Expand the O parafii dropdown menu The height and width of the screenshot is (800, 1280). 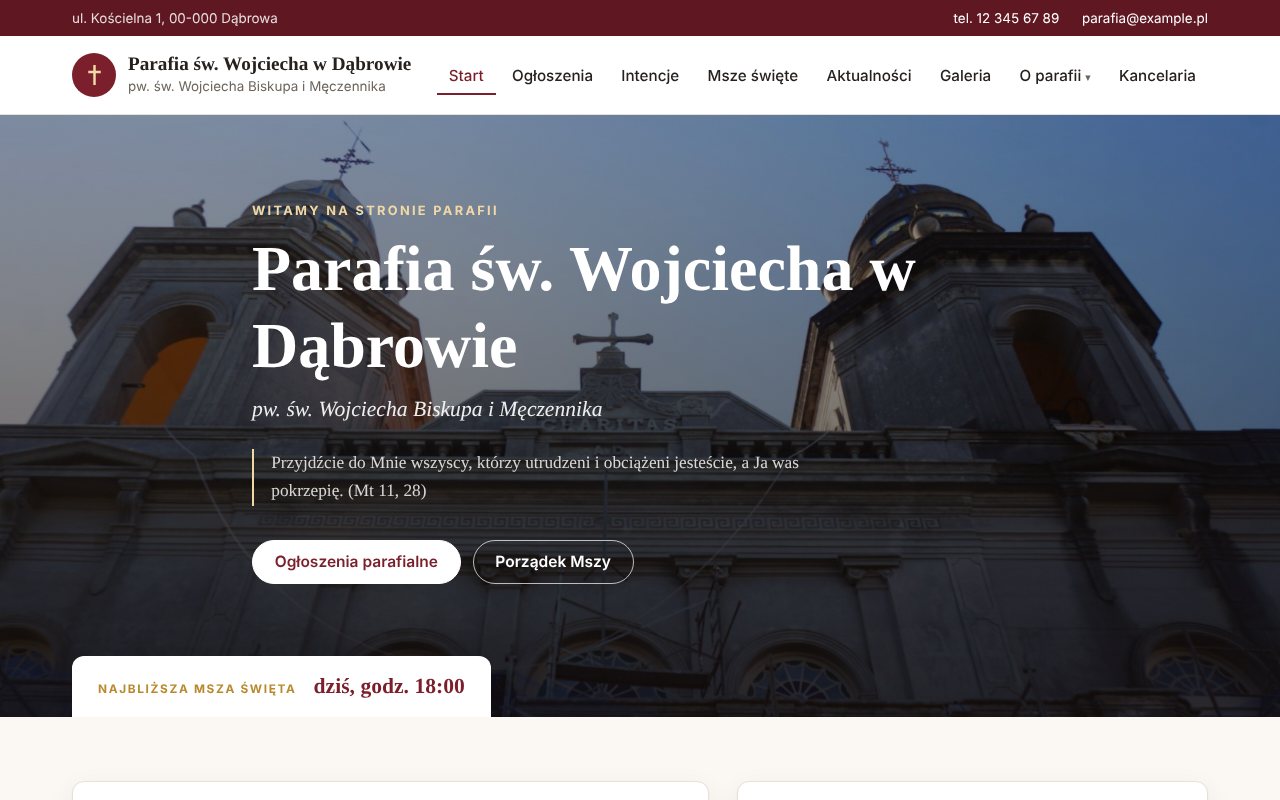click(1055, 76)
